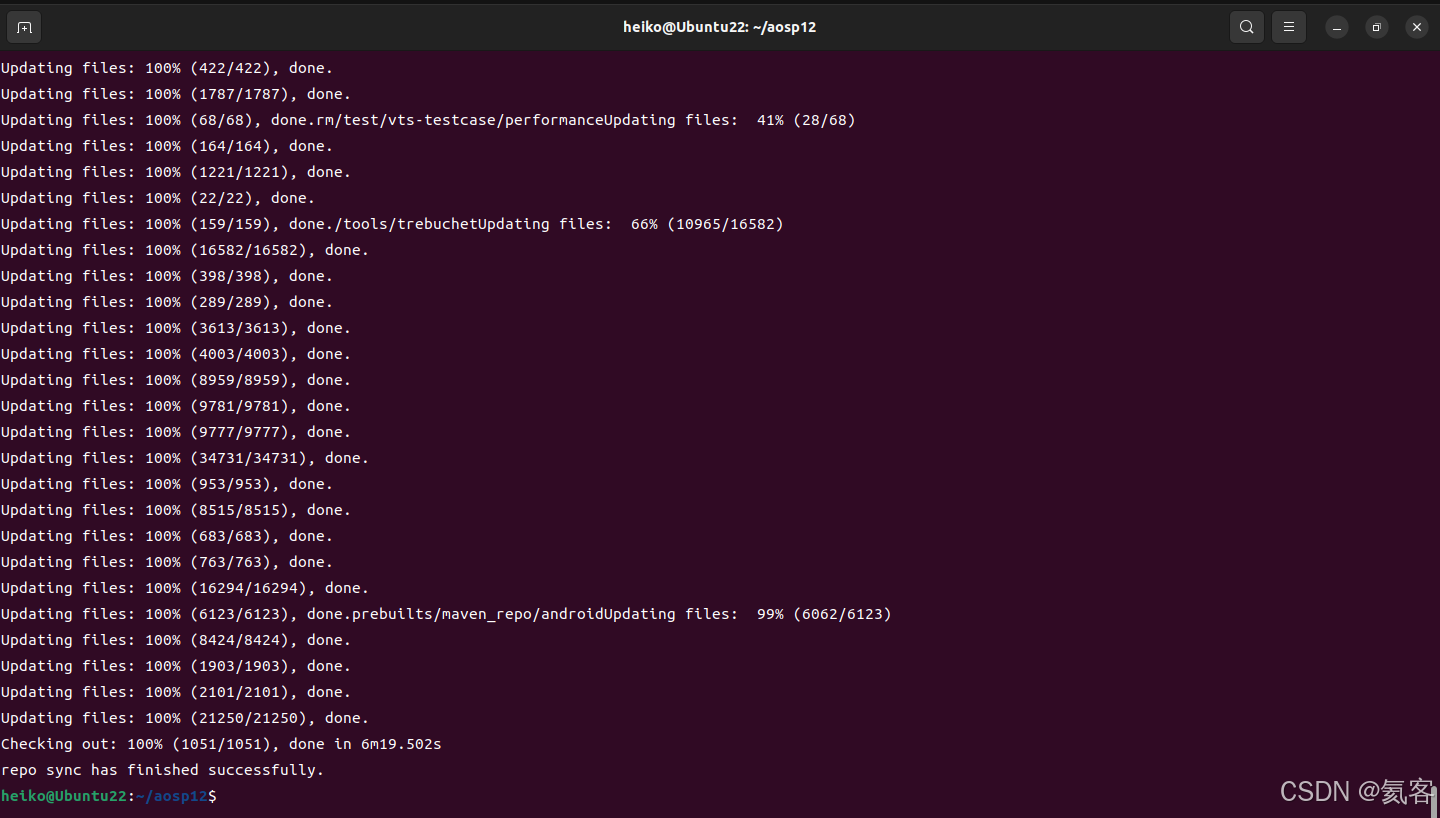This screenshot has height=818, width=1440.
Task: Minimize the terminal window
Action: pos(1337,27)
